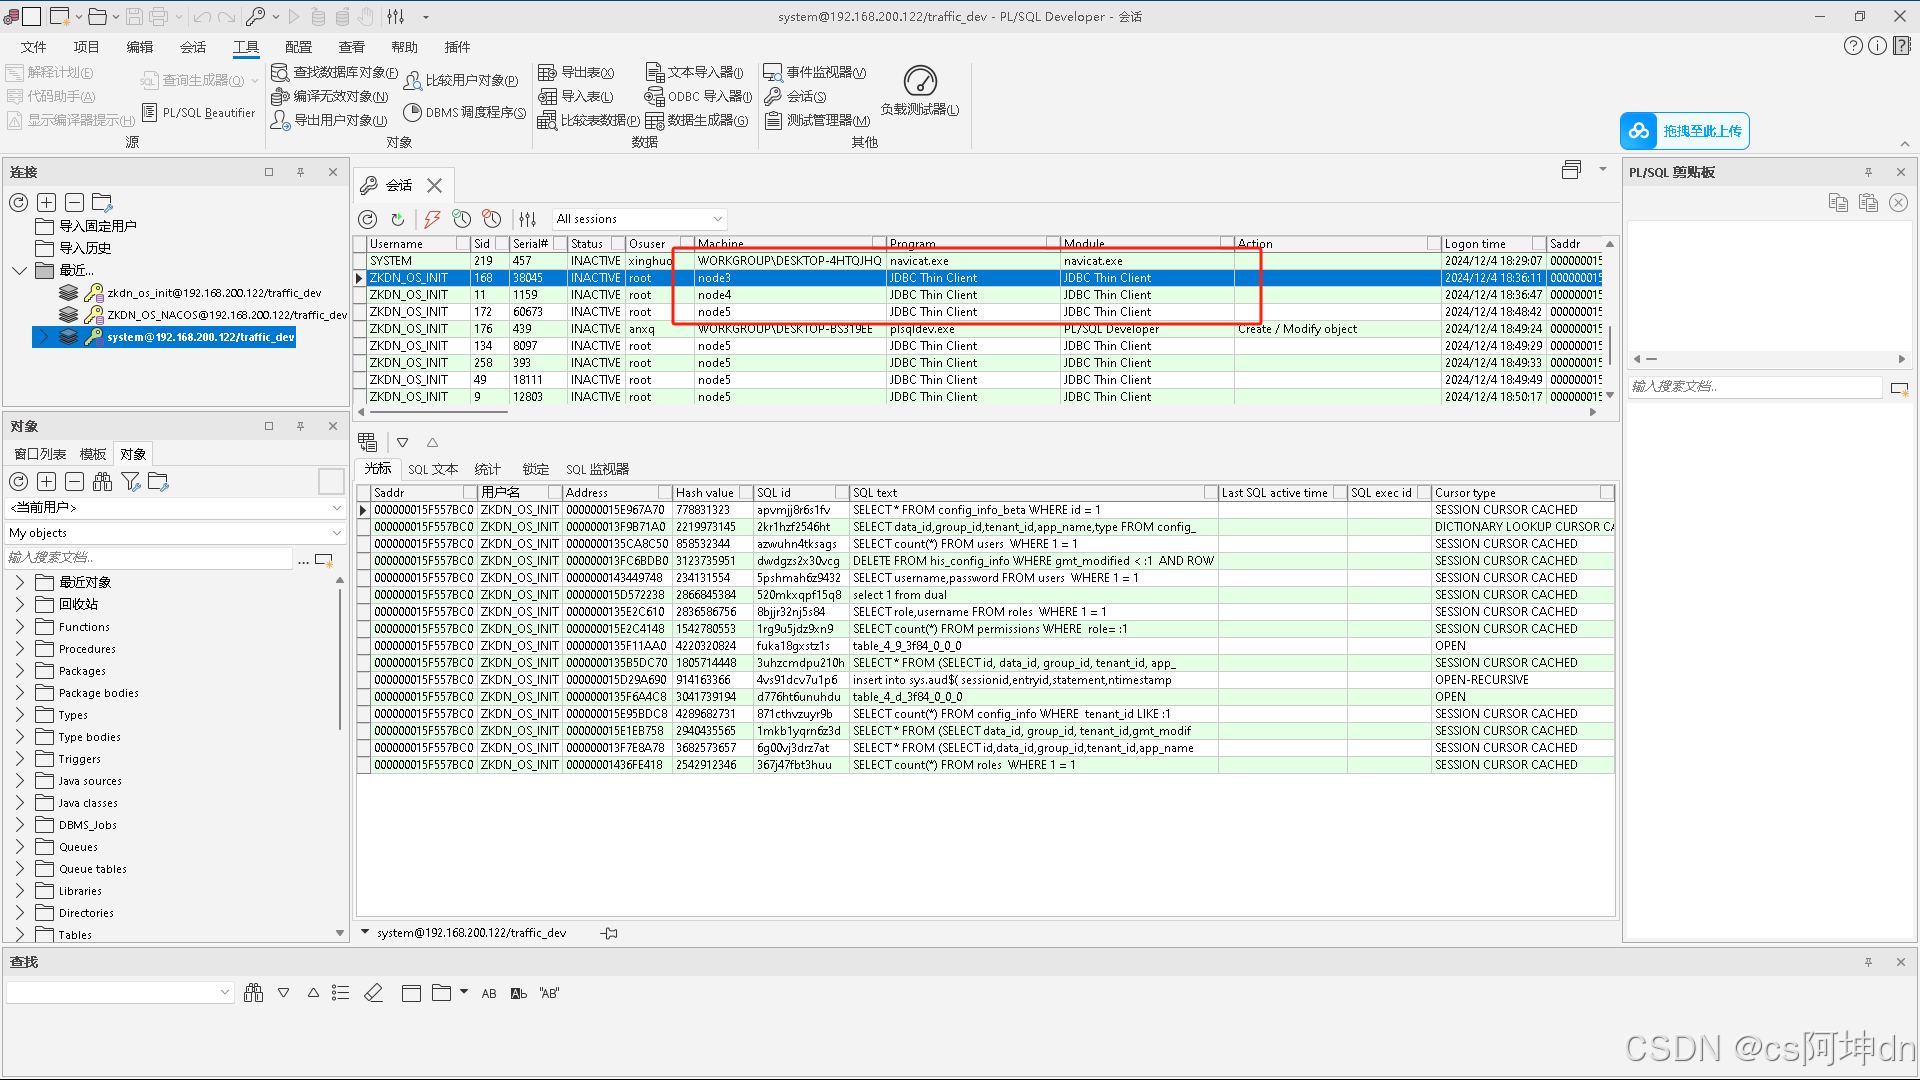This screenshot has height=1080, width=1920.
Task: Open 导入表 (Import Tables) tool
Action: point(576,96)
